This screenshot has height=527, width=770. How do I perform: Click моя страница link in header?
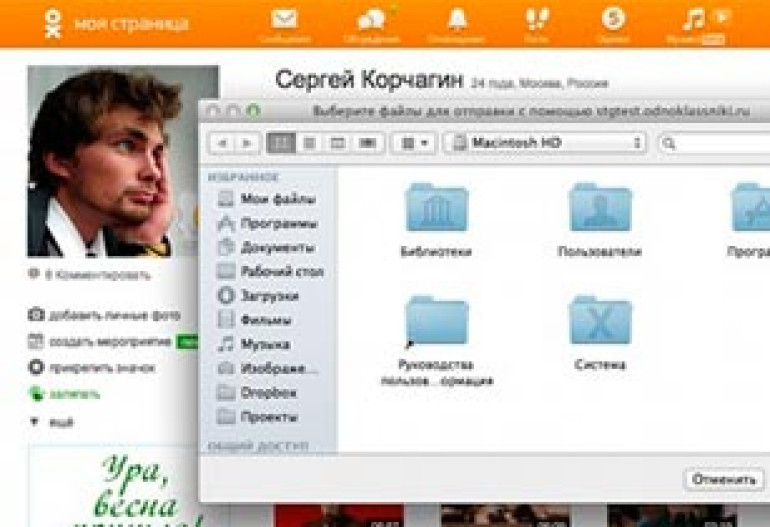click(x=131, y=24)
